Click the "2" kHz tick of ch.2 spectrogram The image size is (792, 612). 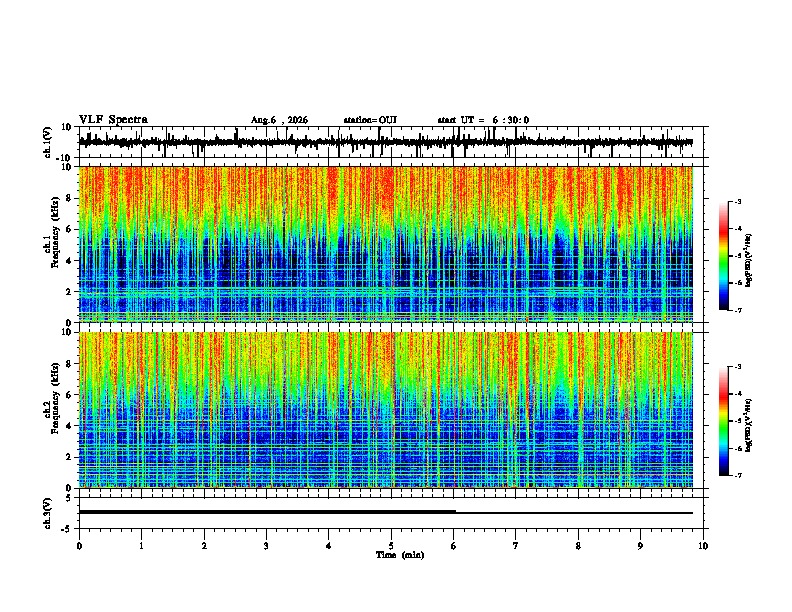pos(69,457)
